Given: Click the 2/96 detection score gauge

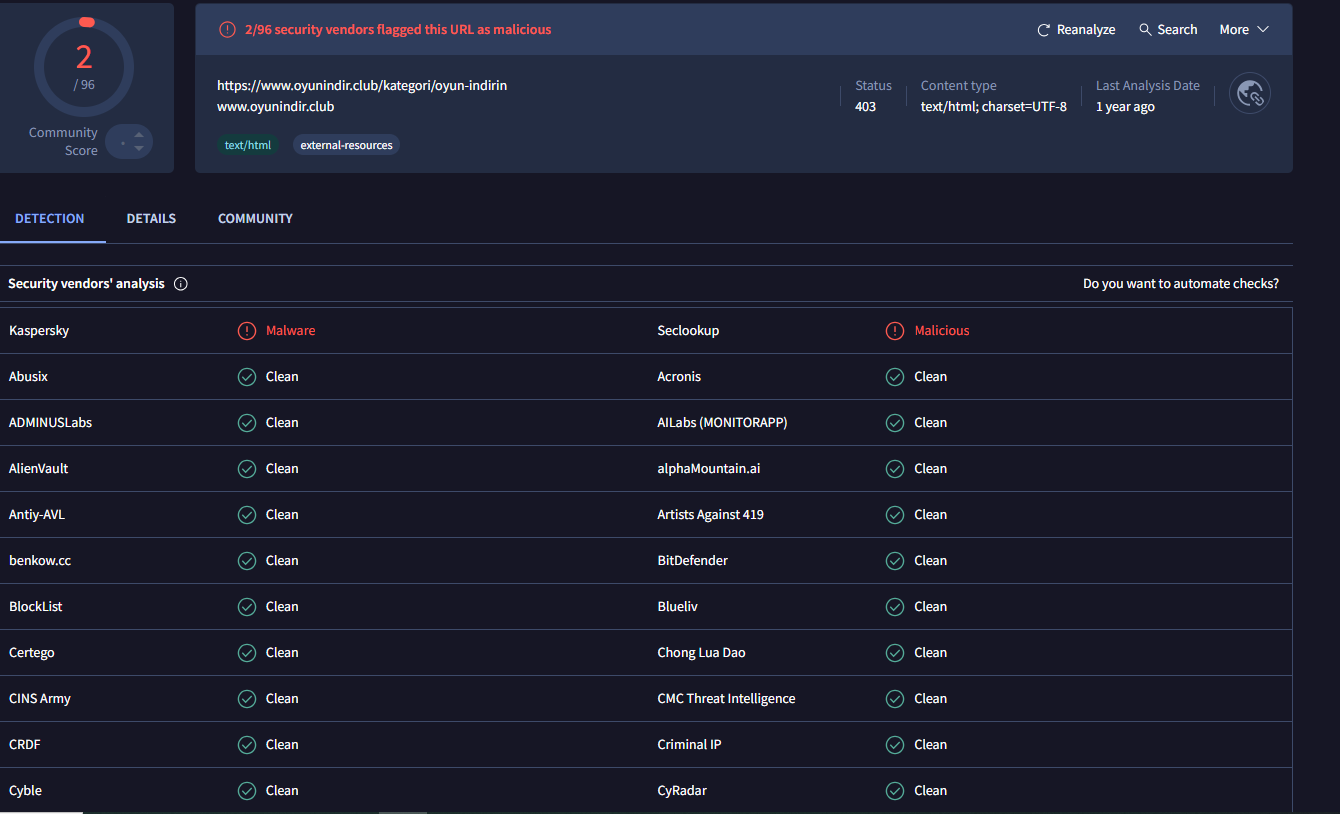Looking at the screenshot, I should pyautogui.click(x=84, y=66).
